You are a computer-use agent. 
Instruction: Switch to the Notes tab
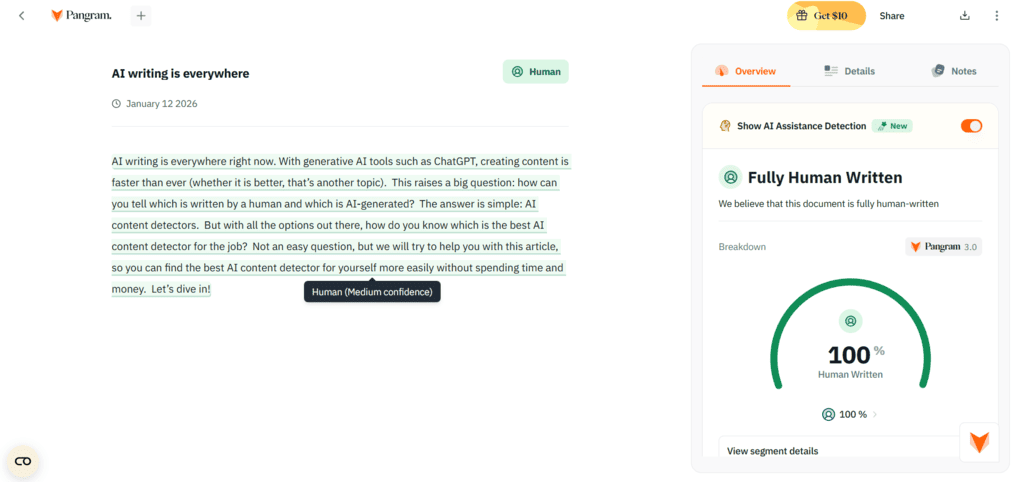point(954,71)
